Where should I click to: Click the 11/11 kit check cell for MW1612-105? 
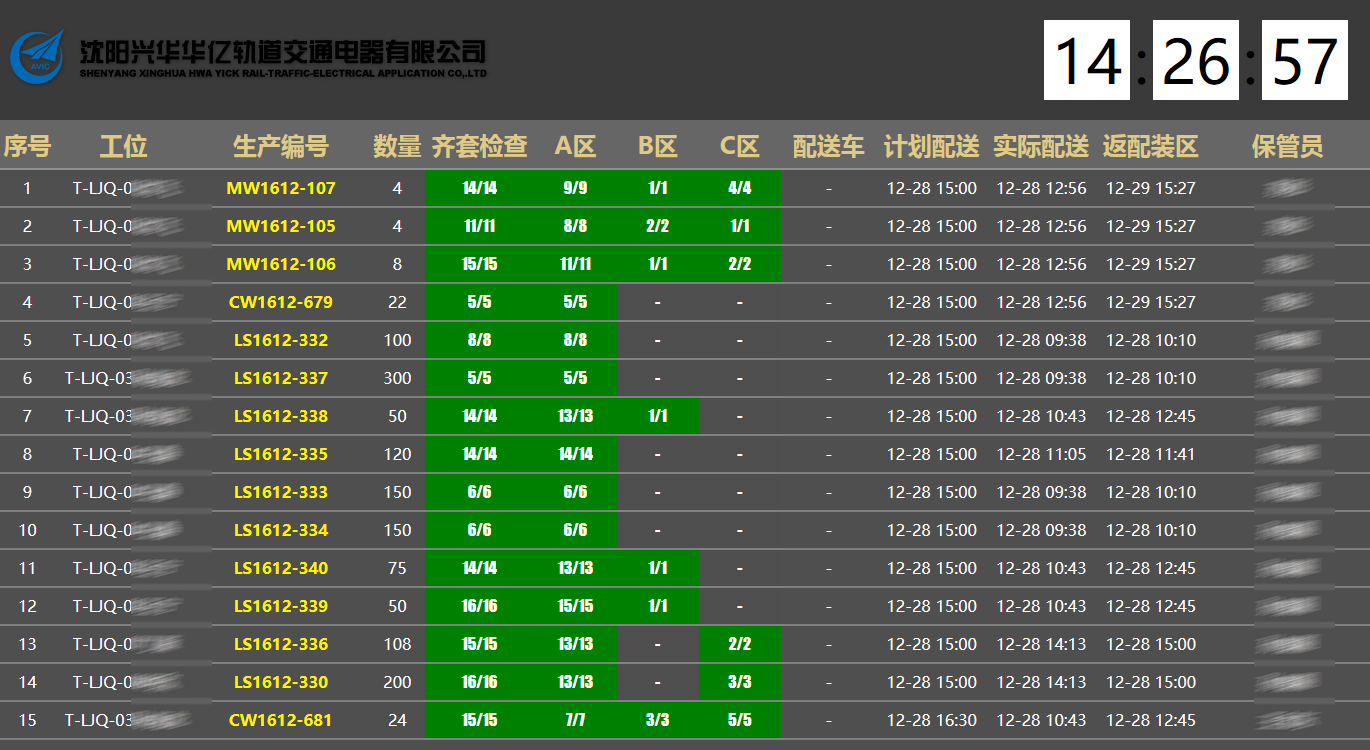tap(480, 226)
